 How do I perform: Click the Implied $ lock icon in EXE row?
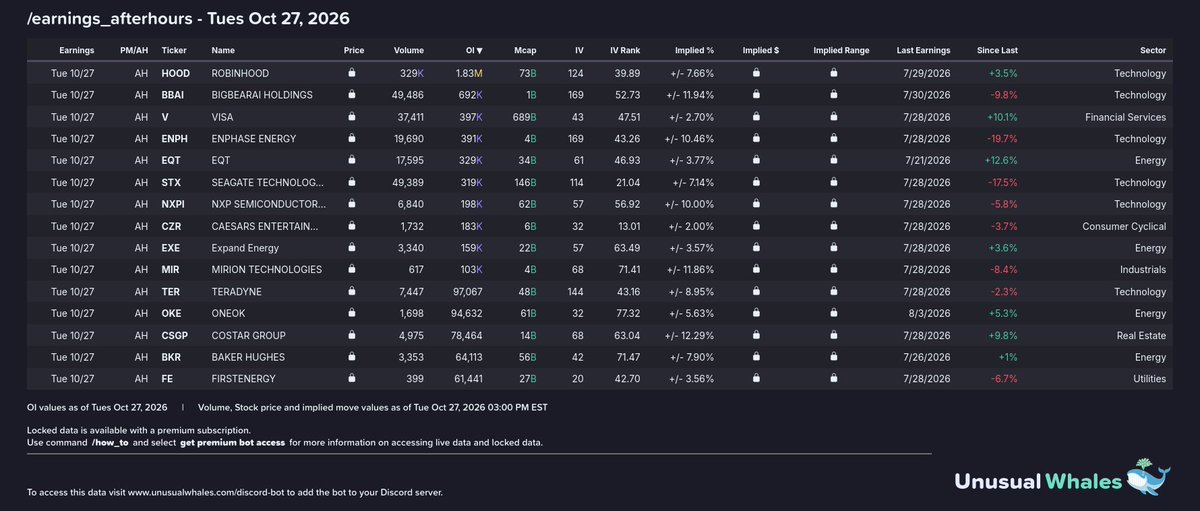point(756,248)
